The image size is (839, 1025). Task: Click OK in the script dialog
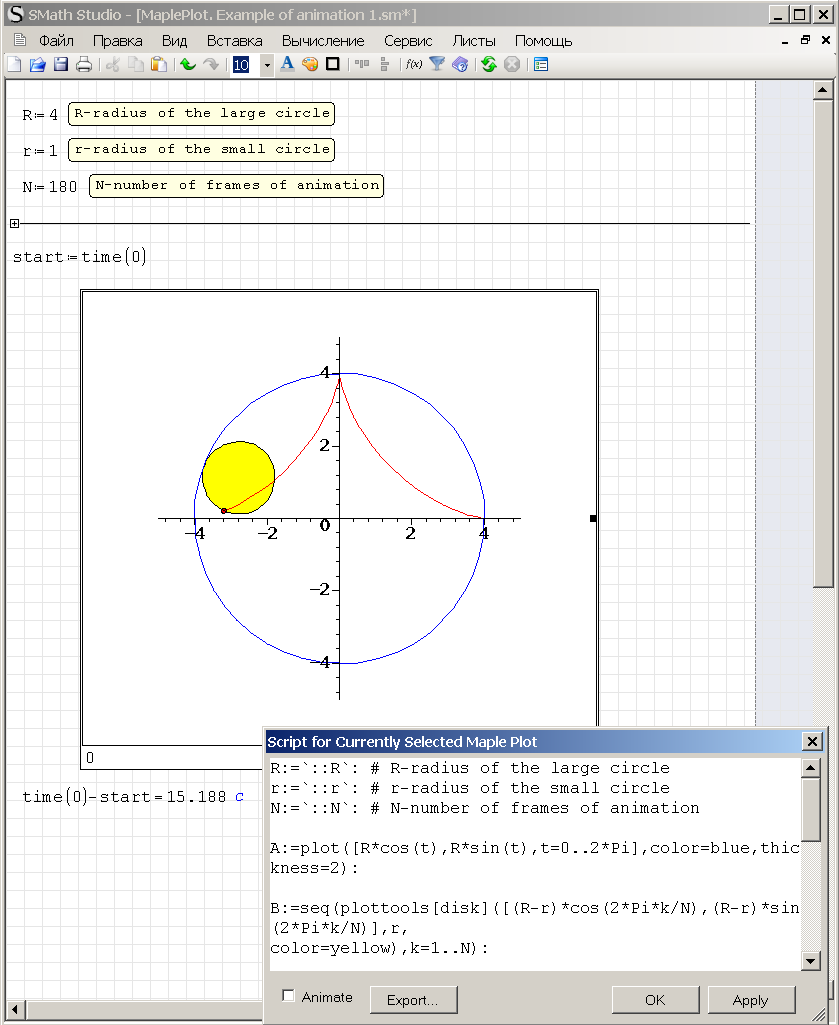[x=655, y=1000]
